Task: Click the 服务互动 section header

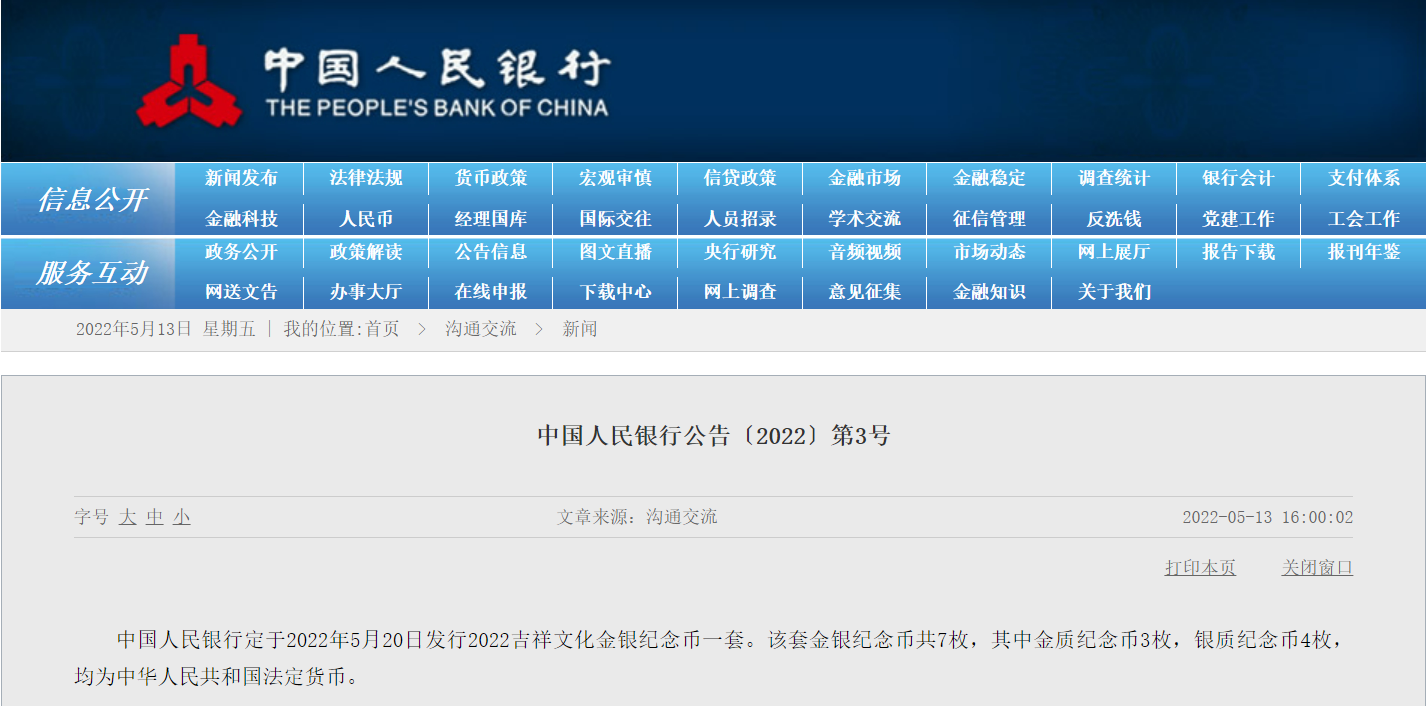Action: click(x=92, y=272)
